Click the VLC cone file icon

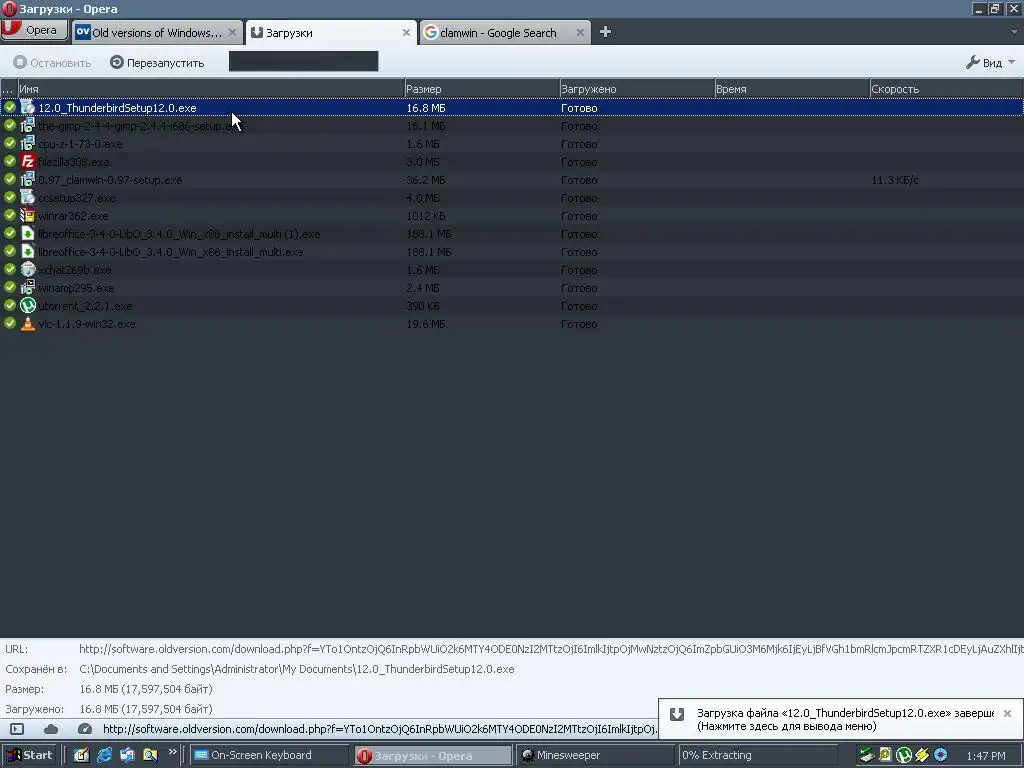[x=27, y=323]
